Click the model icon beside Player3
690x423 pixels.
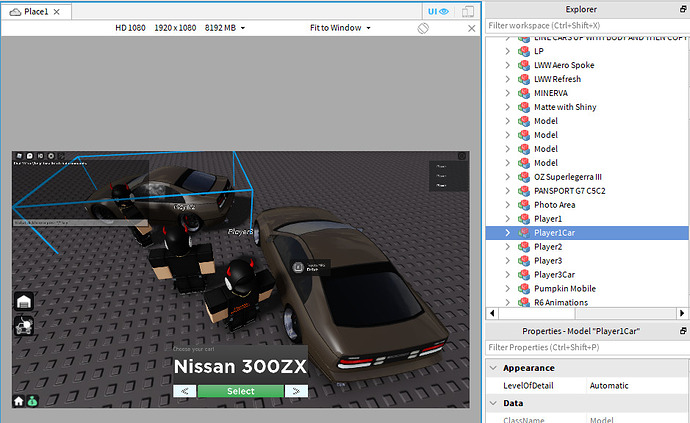click(x=524, y=261)
